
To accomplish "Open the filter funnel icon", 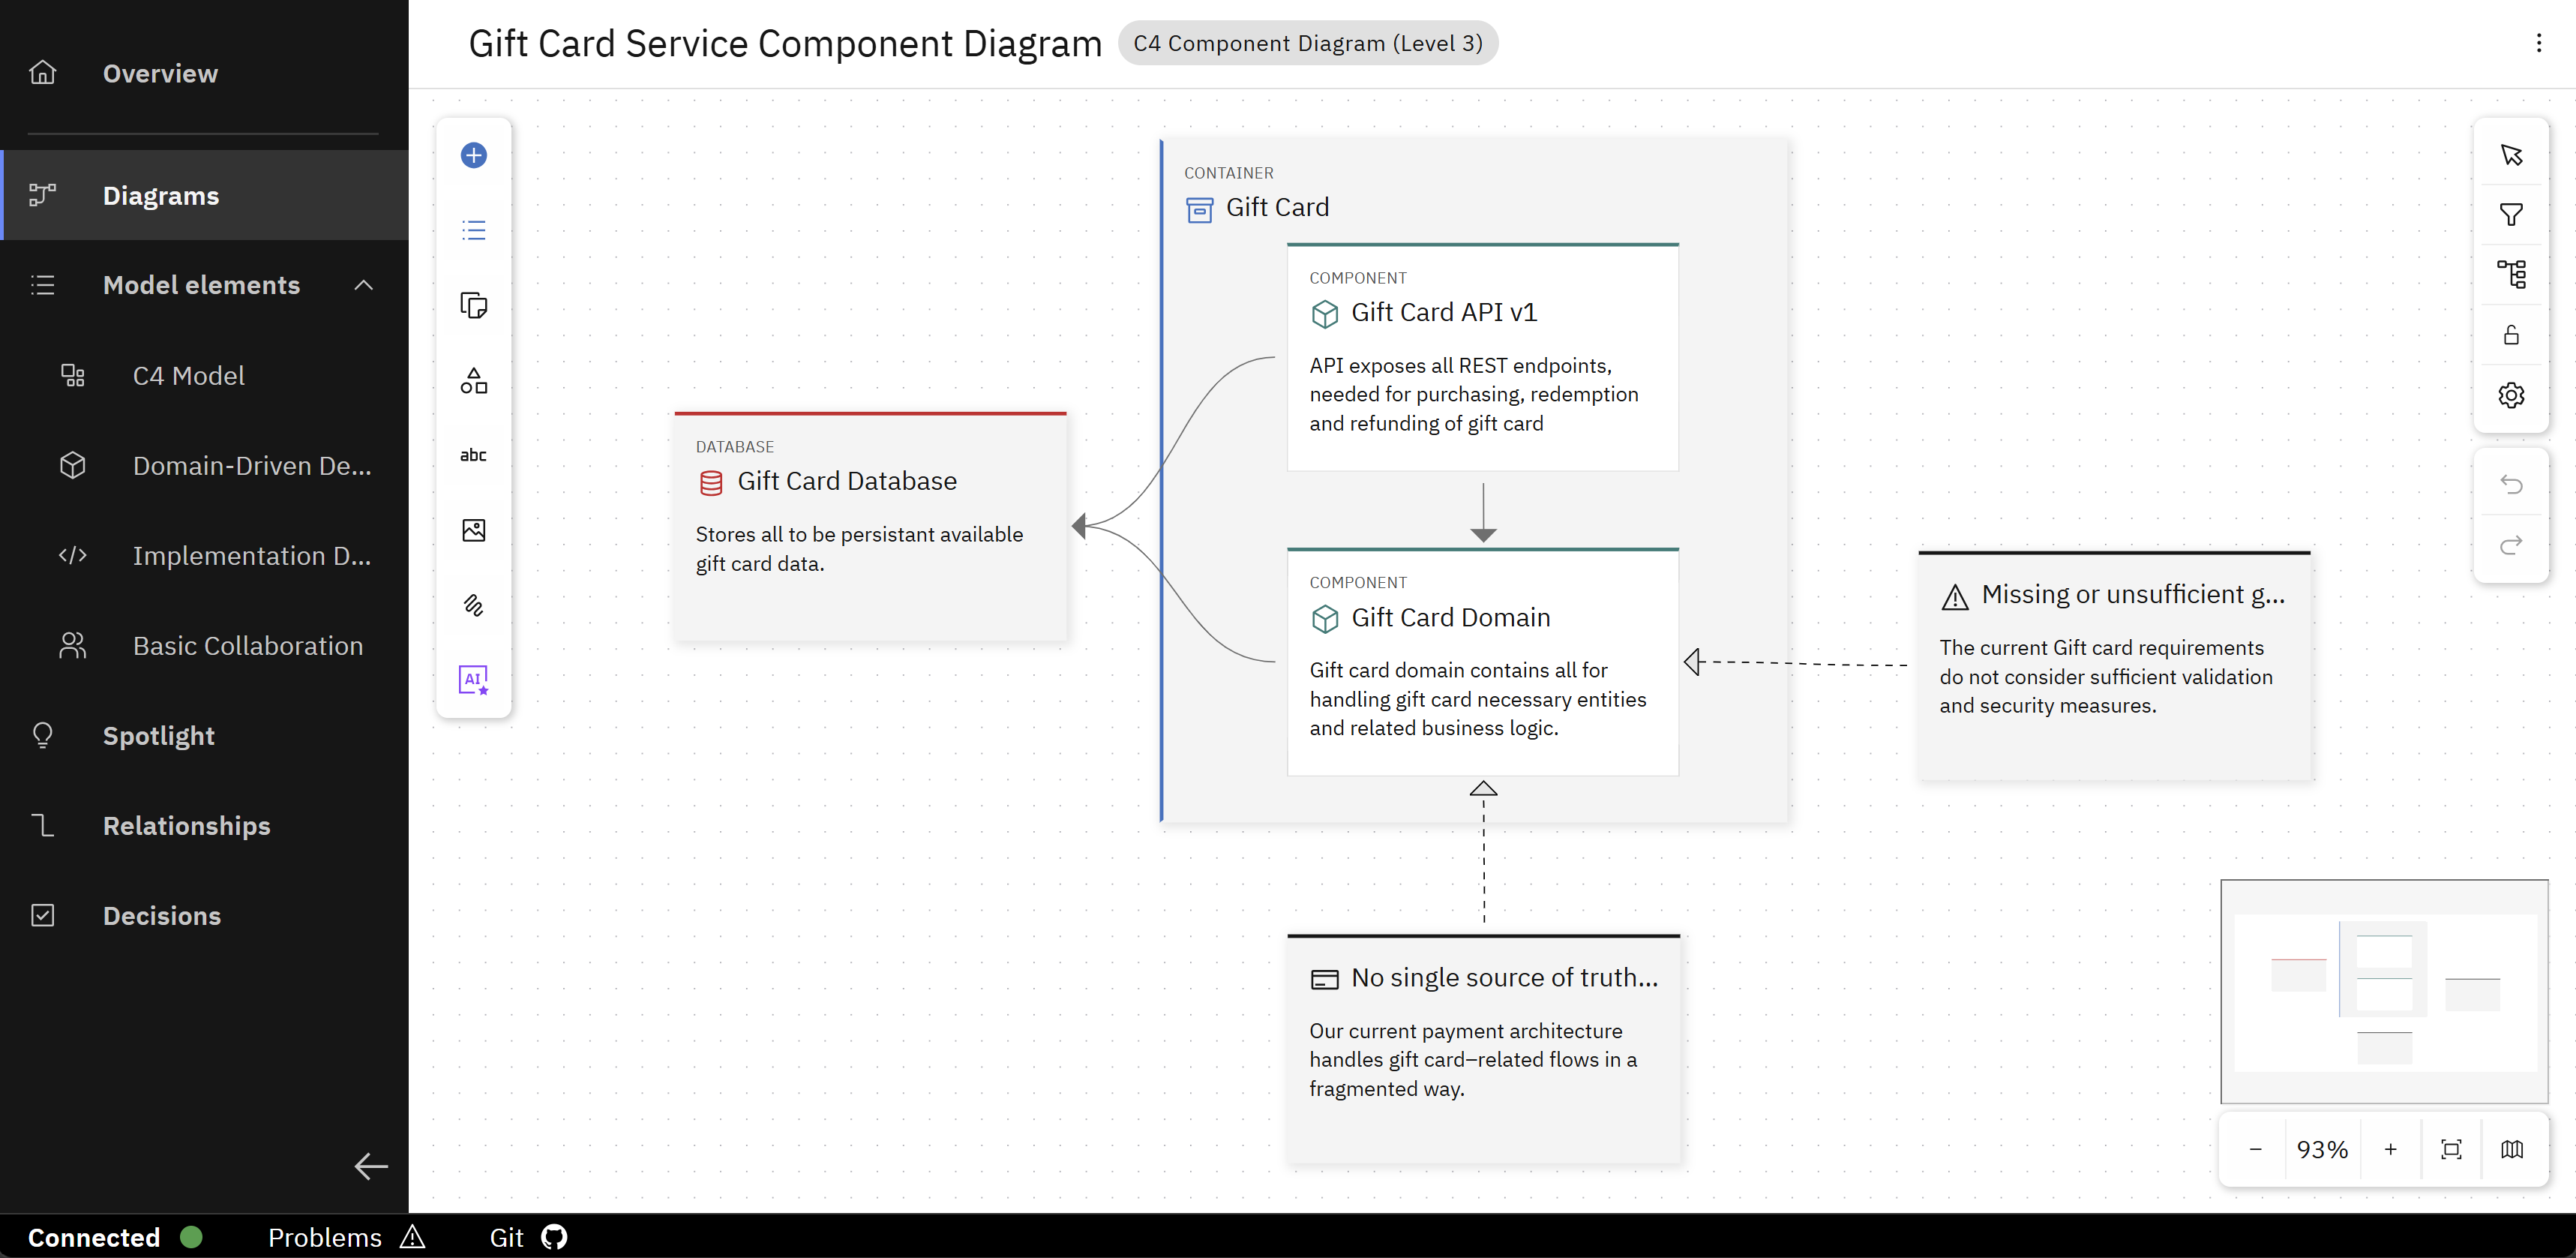I will (2511, 215).
